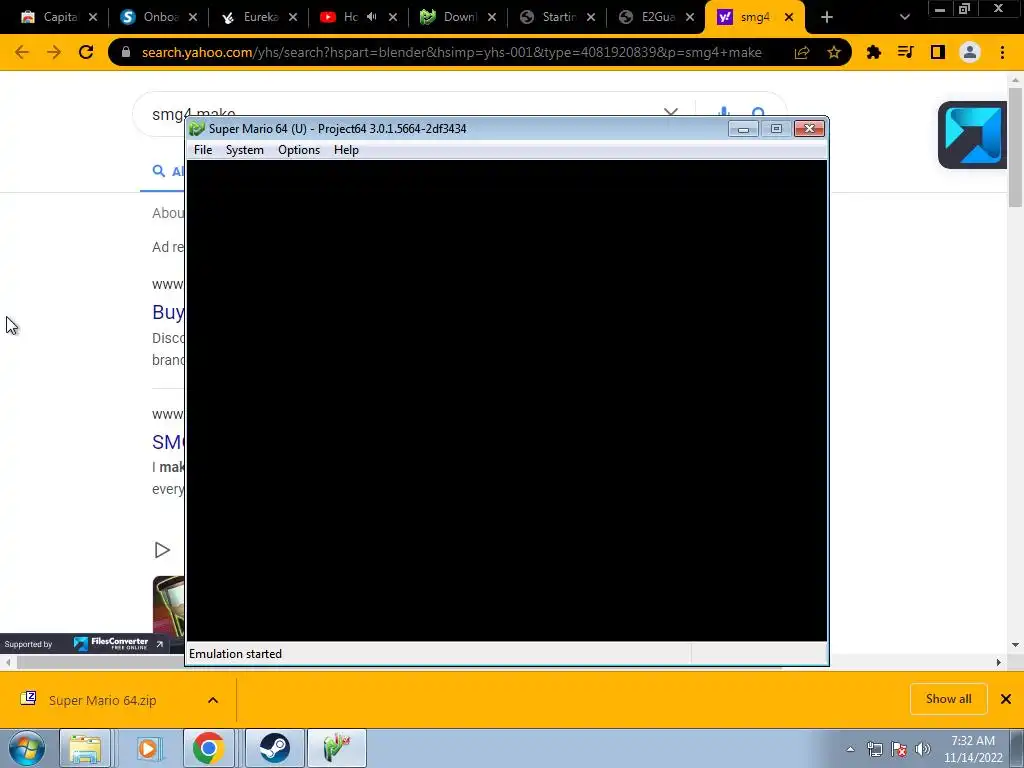Click the Project64 title bar icon
1024x768 pixels.
(197, 129)
